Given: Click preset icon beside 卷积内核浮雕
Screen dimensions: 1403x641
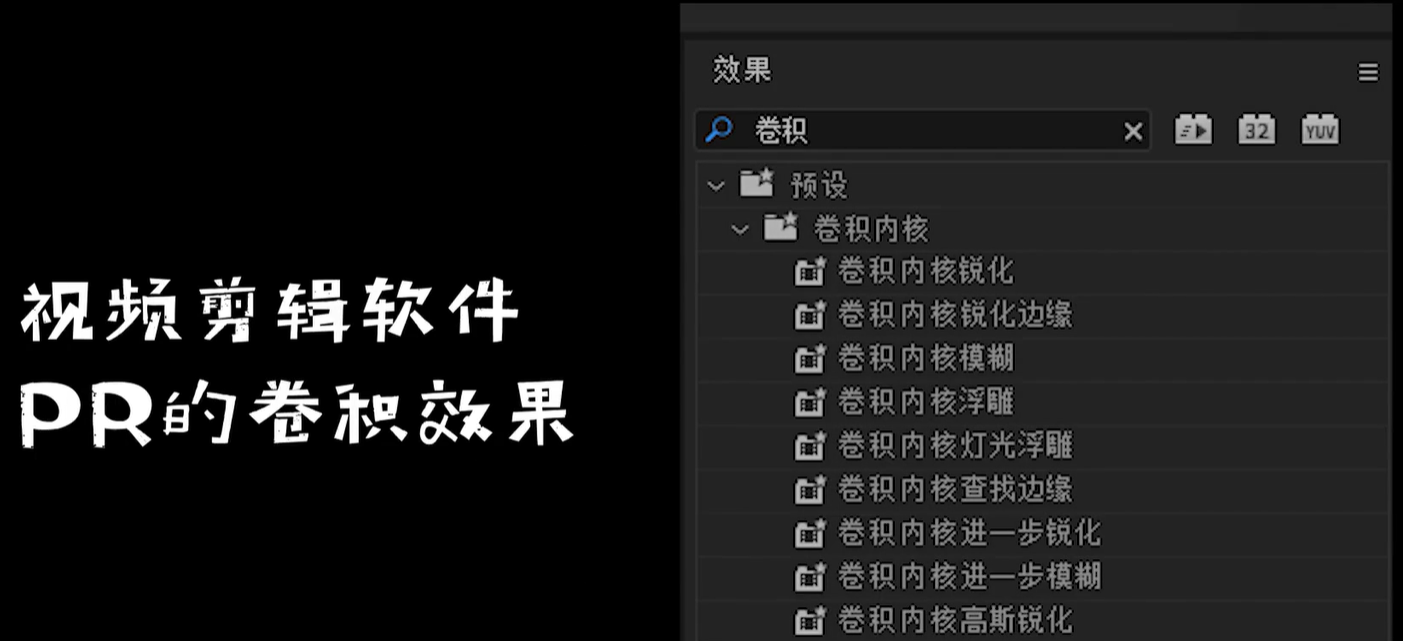Looking at the screenshot, I should pyautogui.click(x=810, y=402).
